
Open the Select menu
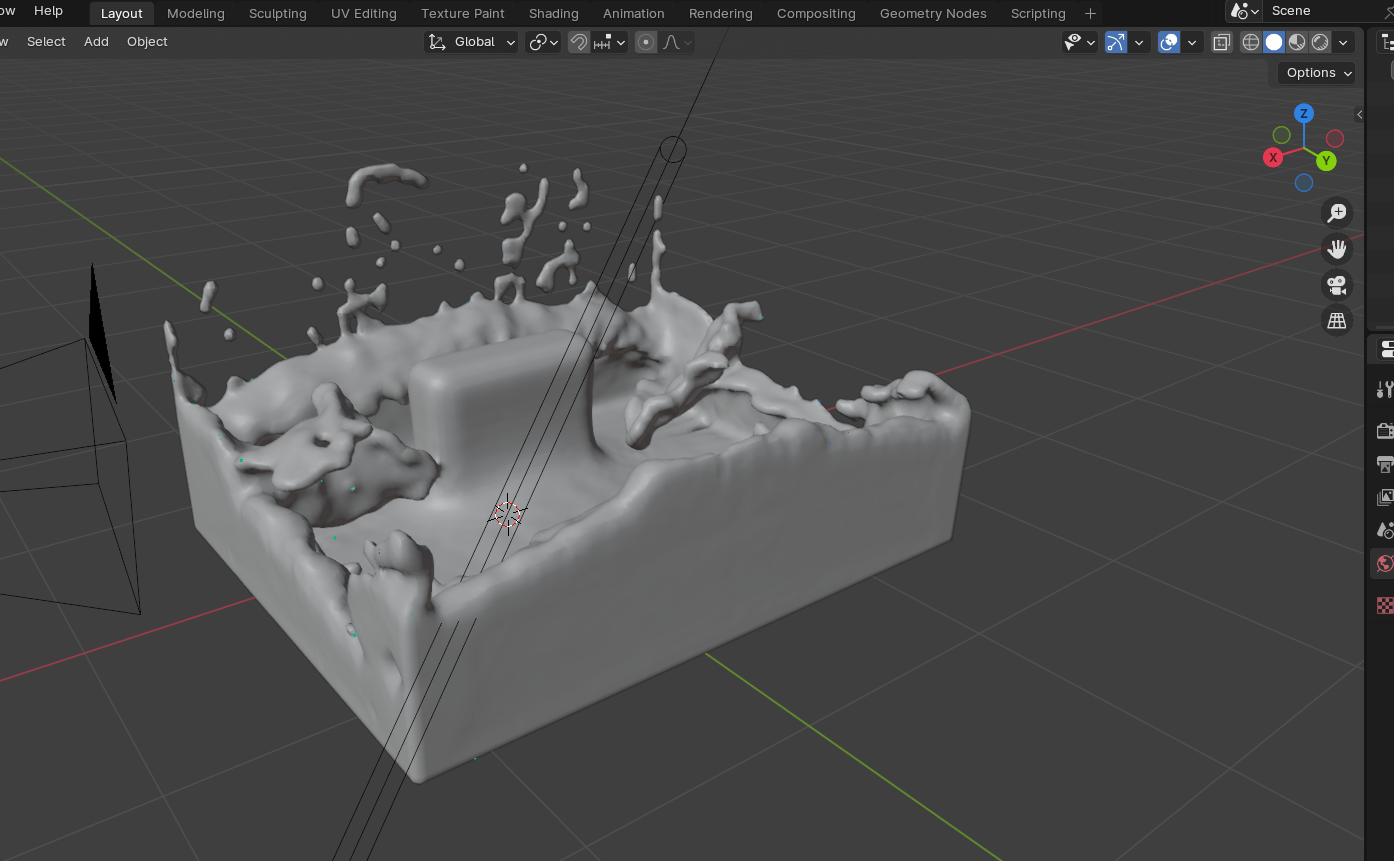pyautogui.click(x=46, y=41)
